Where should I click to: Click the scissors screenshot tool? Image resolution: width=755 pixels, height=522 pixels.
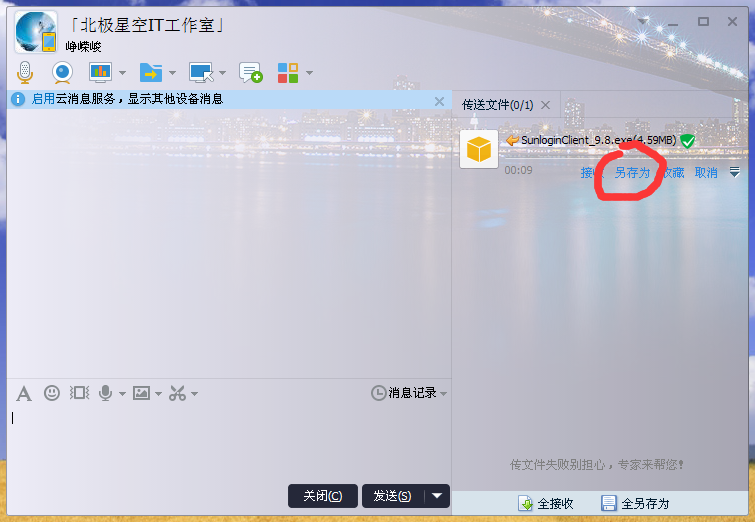coord(177,393)
